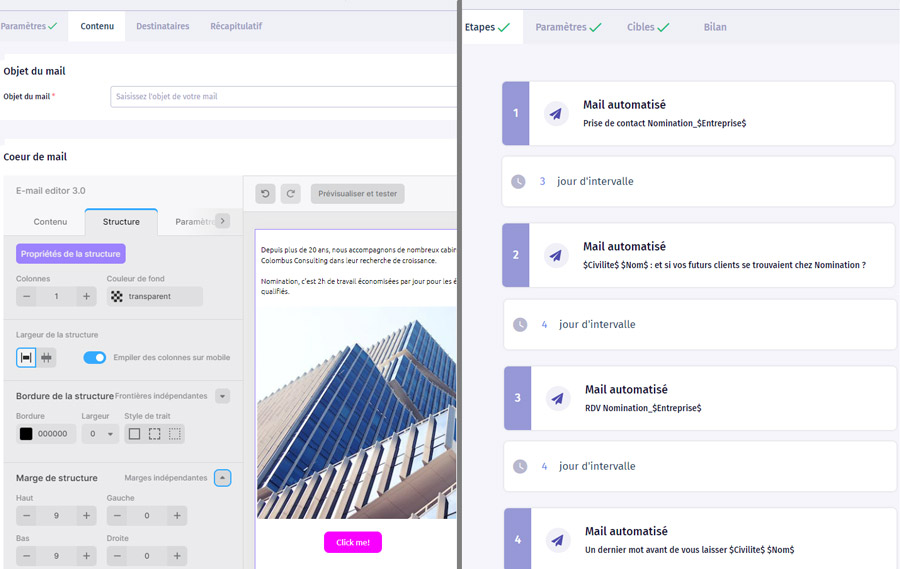The image size is (900, 569).
Task: Select full-width structure layout icon
Action: 26,358
